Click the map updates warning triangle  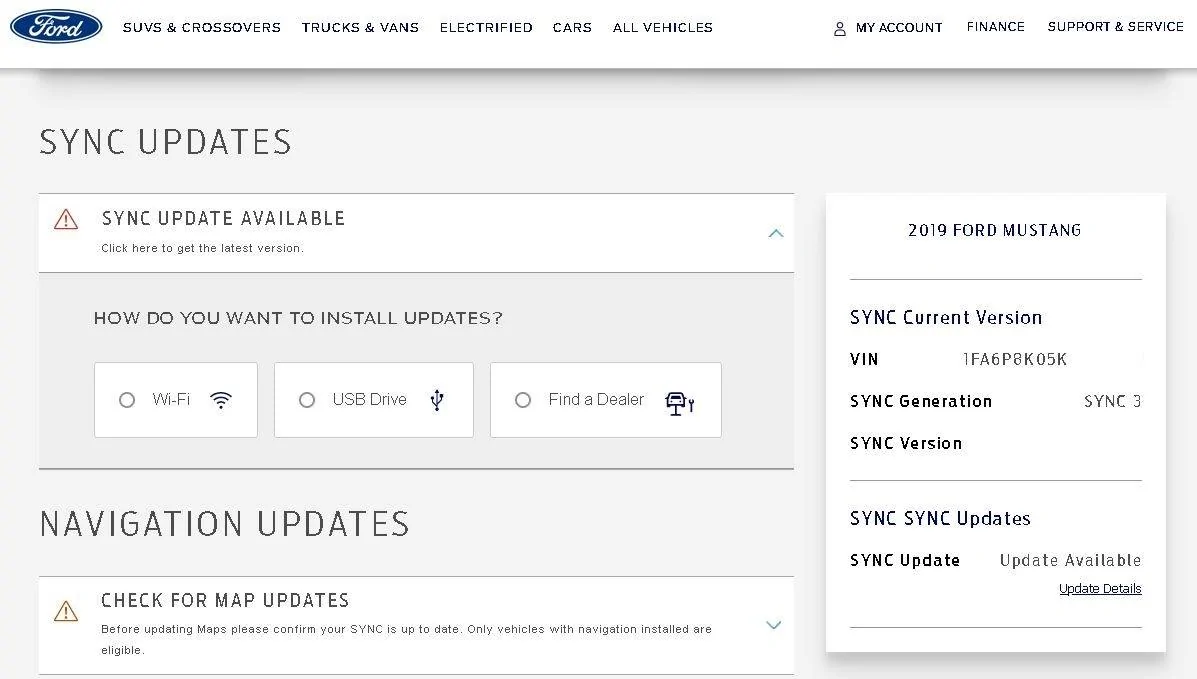tap(66, 611)
